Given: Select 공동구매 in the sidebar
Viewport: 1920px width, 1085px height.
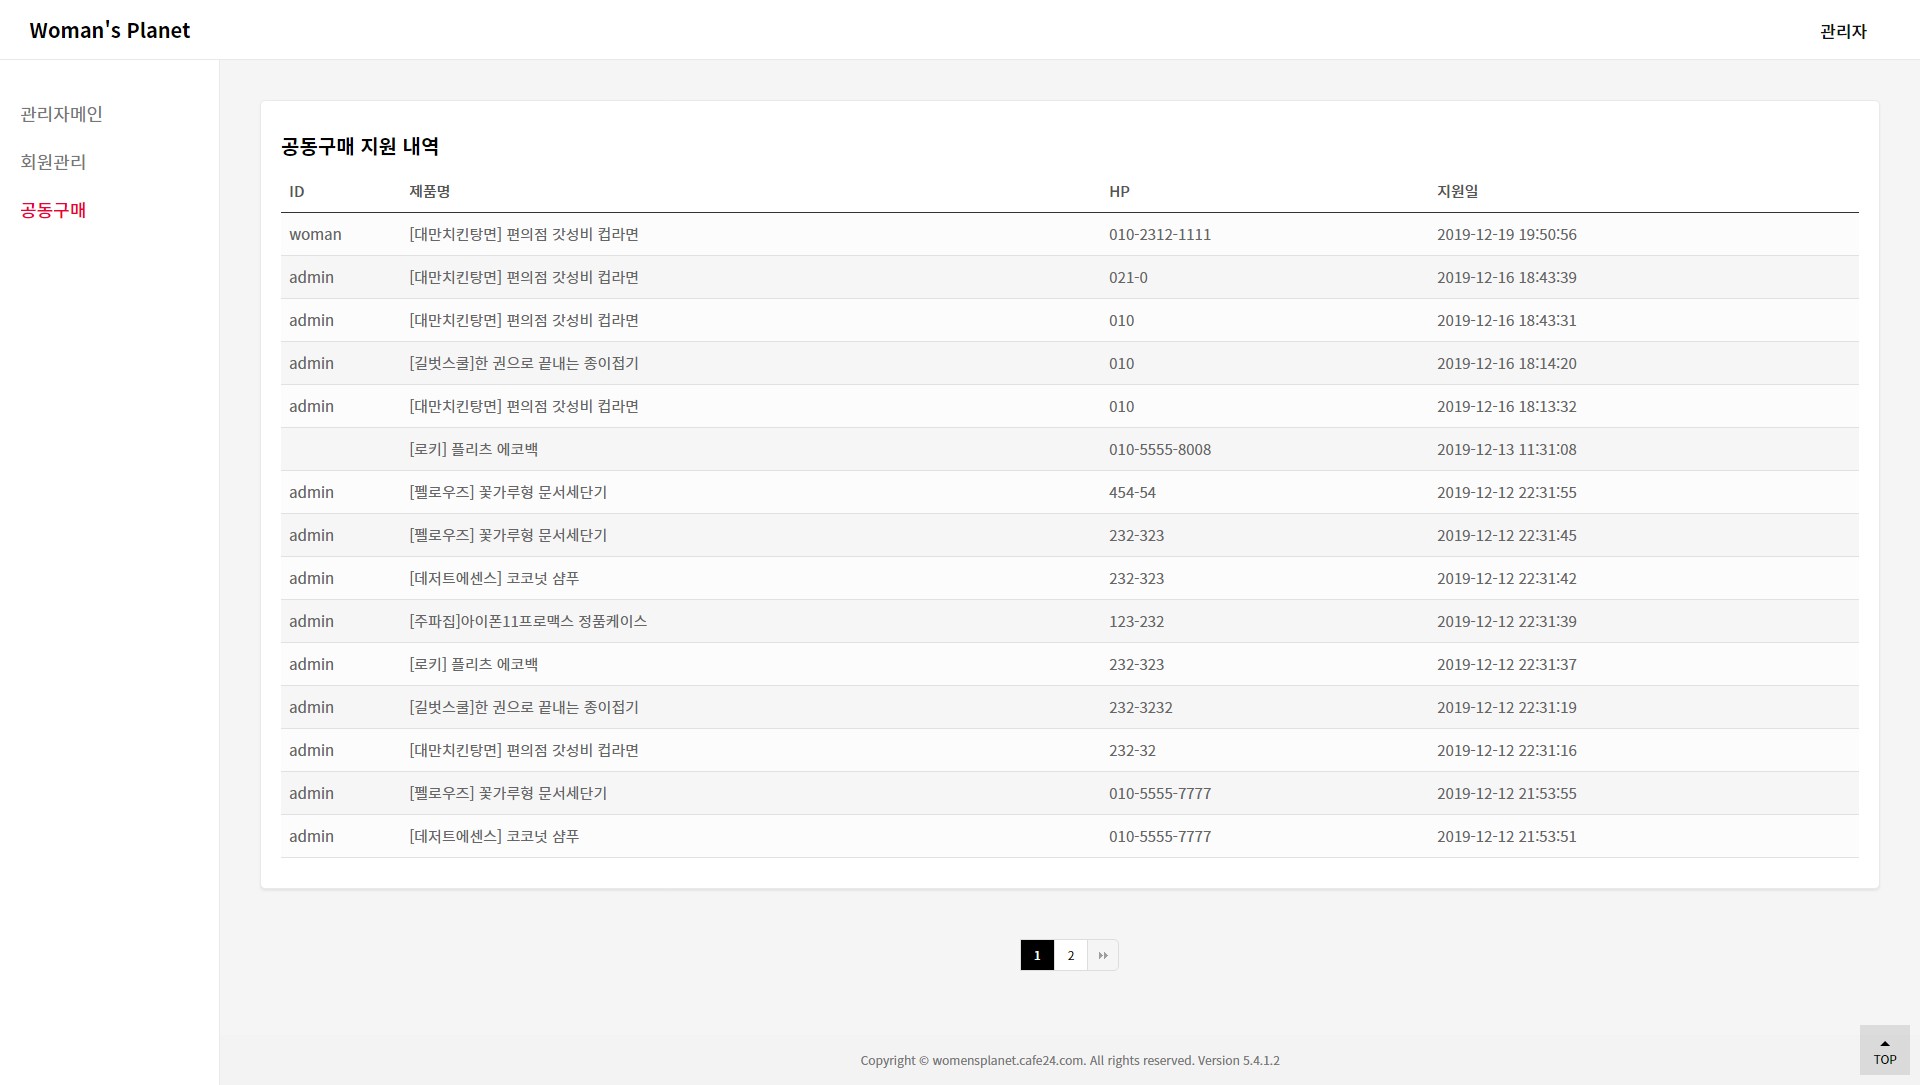Looking at the screenshot, I should point(54,210).
